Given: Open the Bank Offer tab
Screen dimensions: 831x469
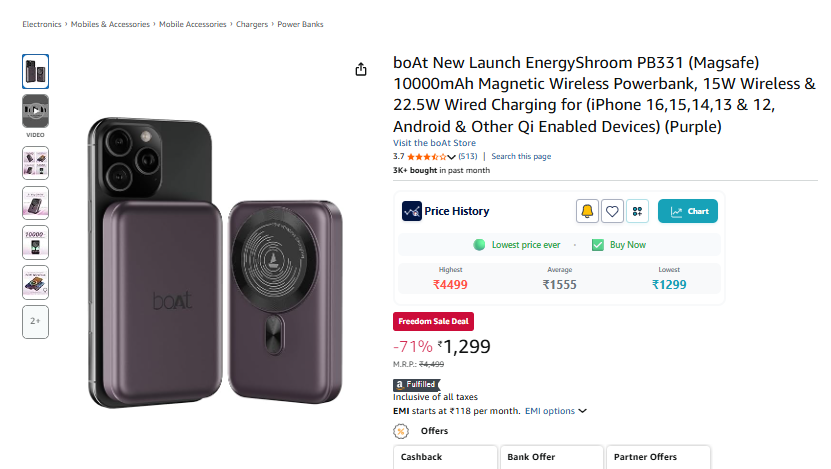Looking at the screenshot, I should pos(552,457).
